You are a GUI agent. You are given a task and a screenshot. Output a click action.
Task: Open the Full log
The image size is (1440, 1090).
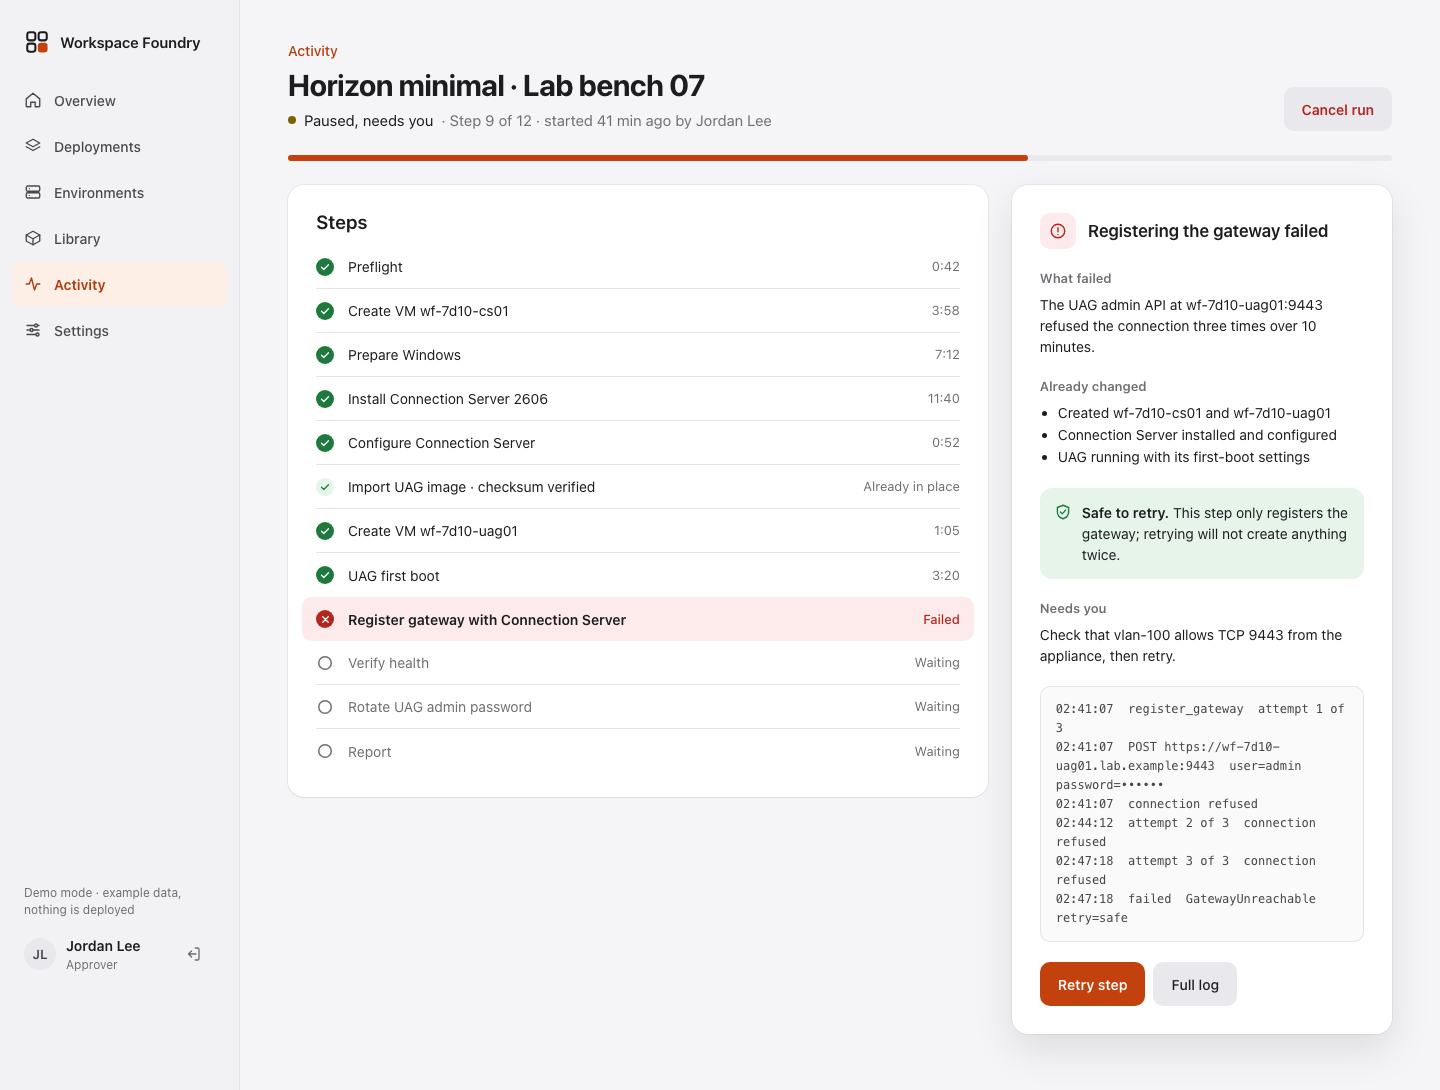[x=1195, y=984]
